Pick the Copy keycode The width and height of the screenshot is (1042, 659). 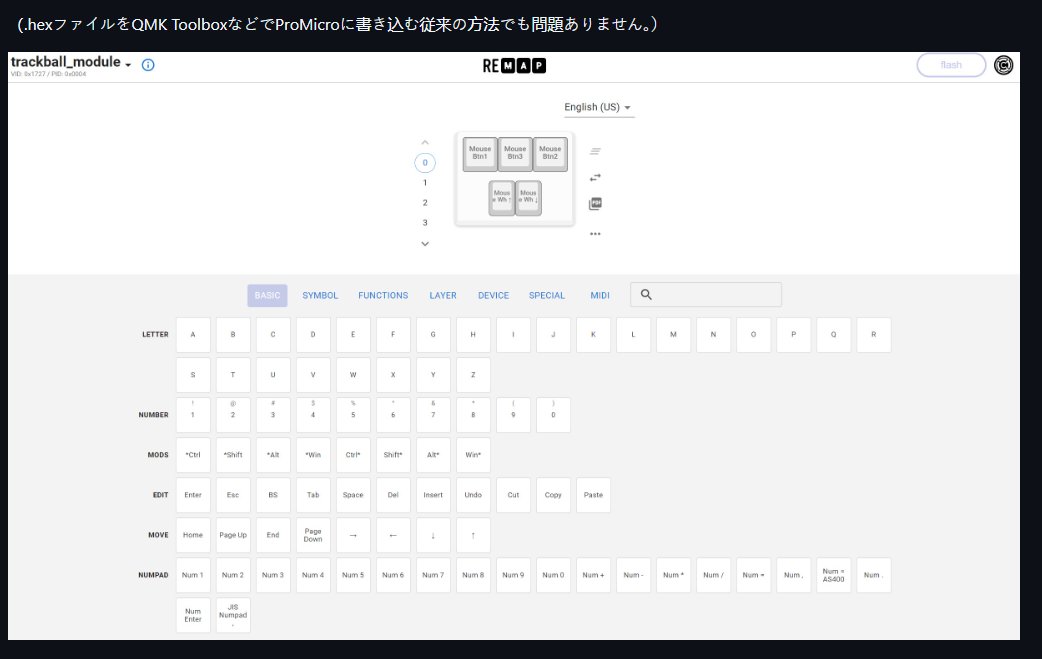(554, 495)
